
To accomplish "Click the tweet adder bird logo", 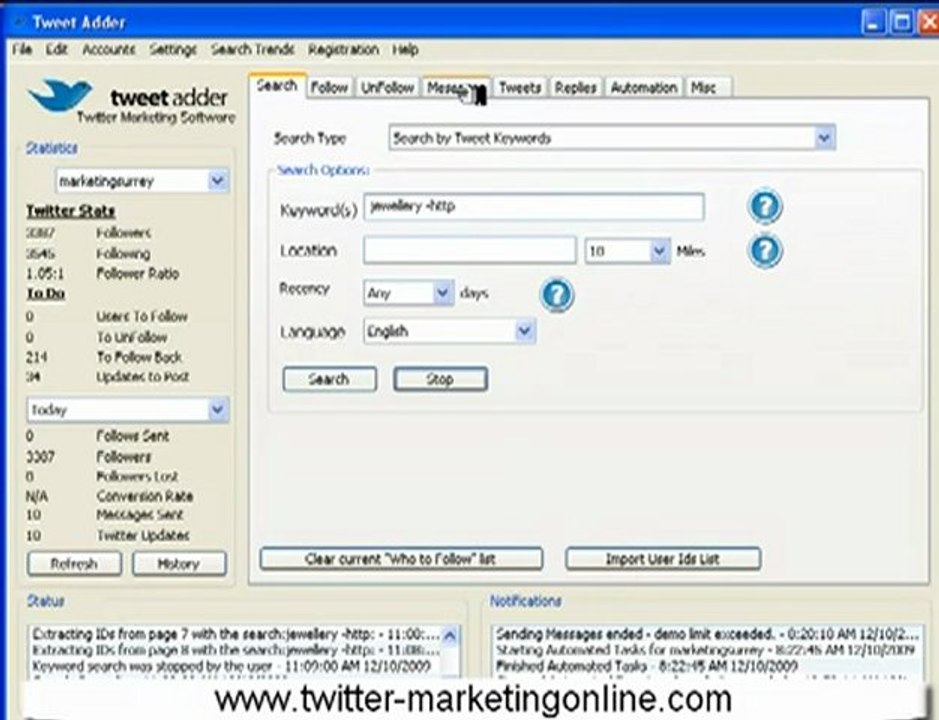I will coord(60,96).
